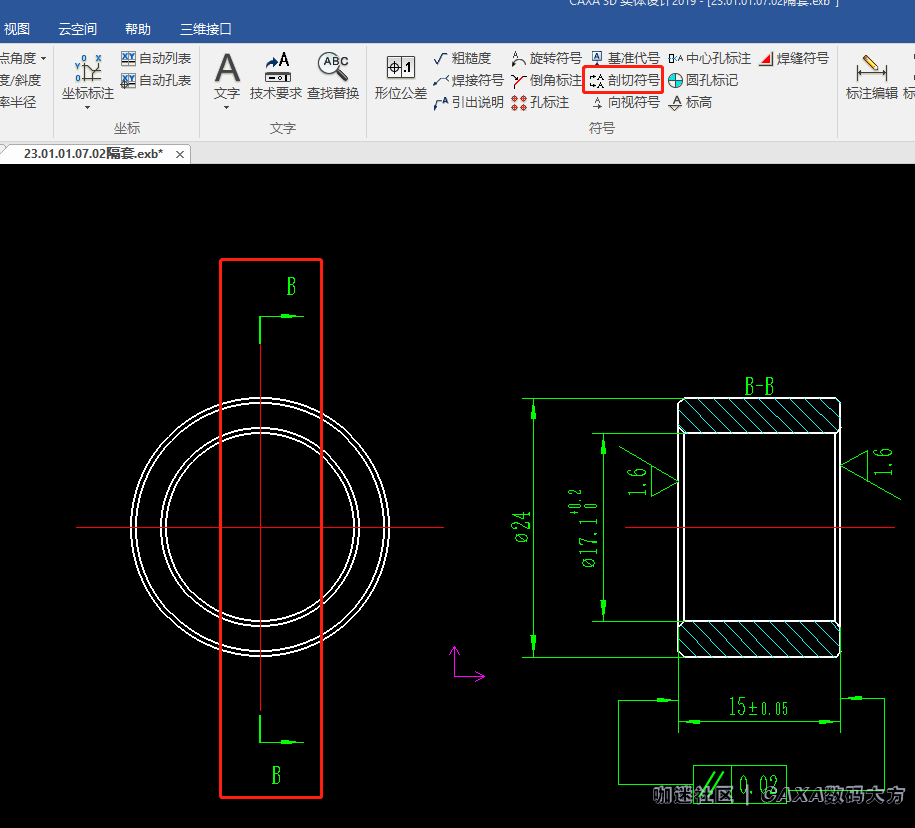Open the 标注编辑 dimension edit tool

click(871, 79)
